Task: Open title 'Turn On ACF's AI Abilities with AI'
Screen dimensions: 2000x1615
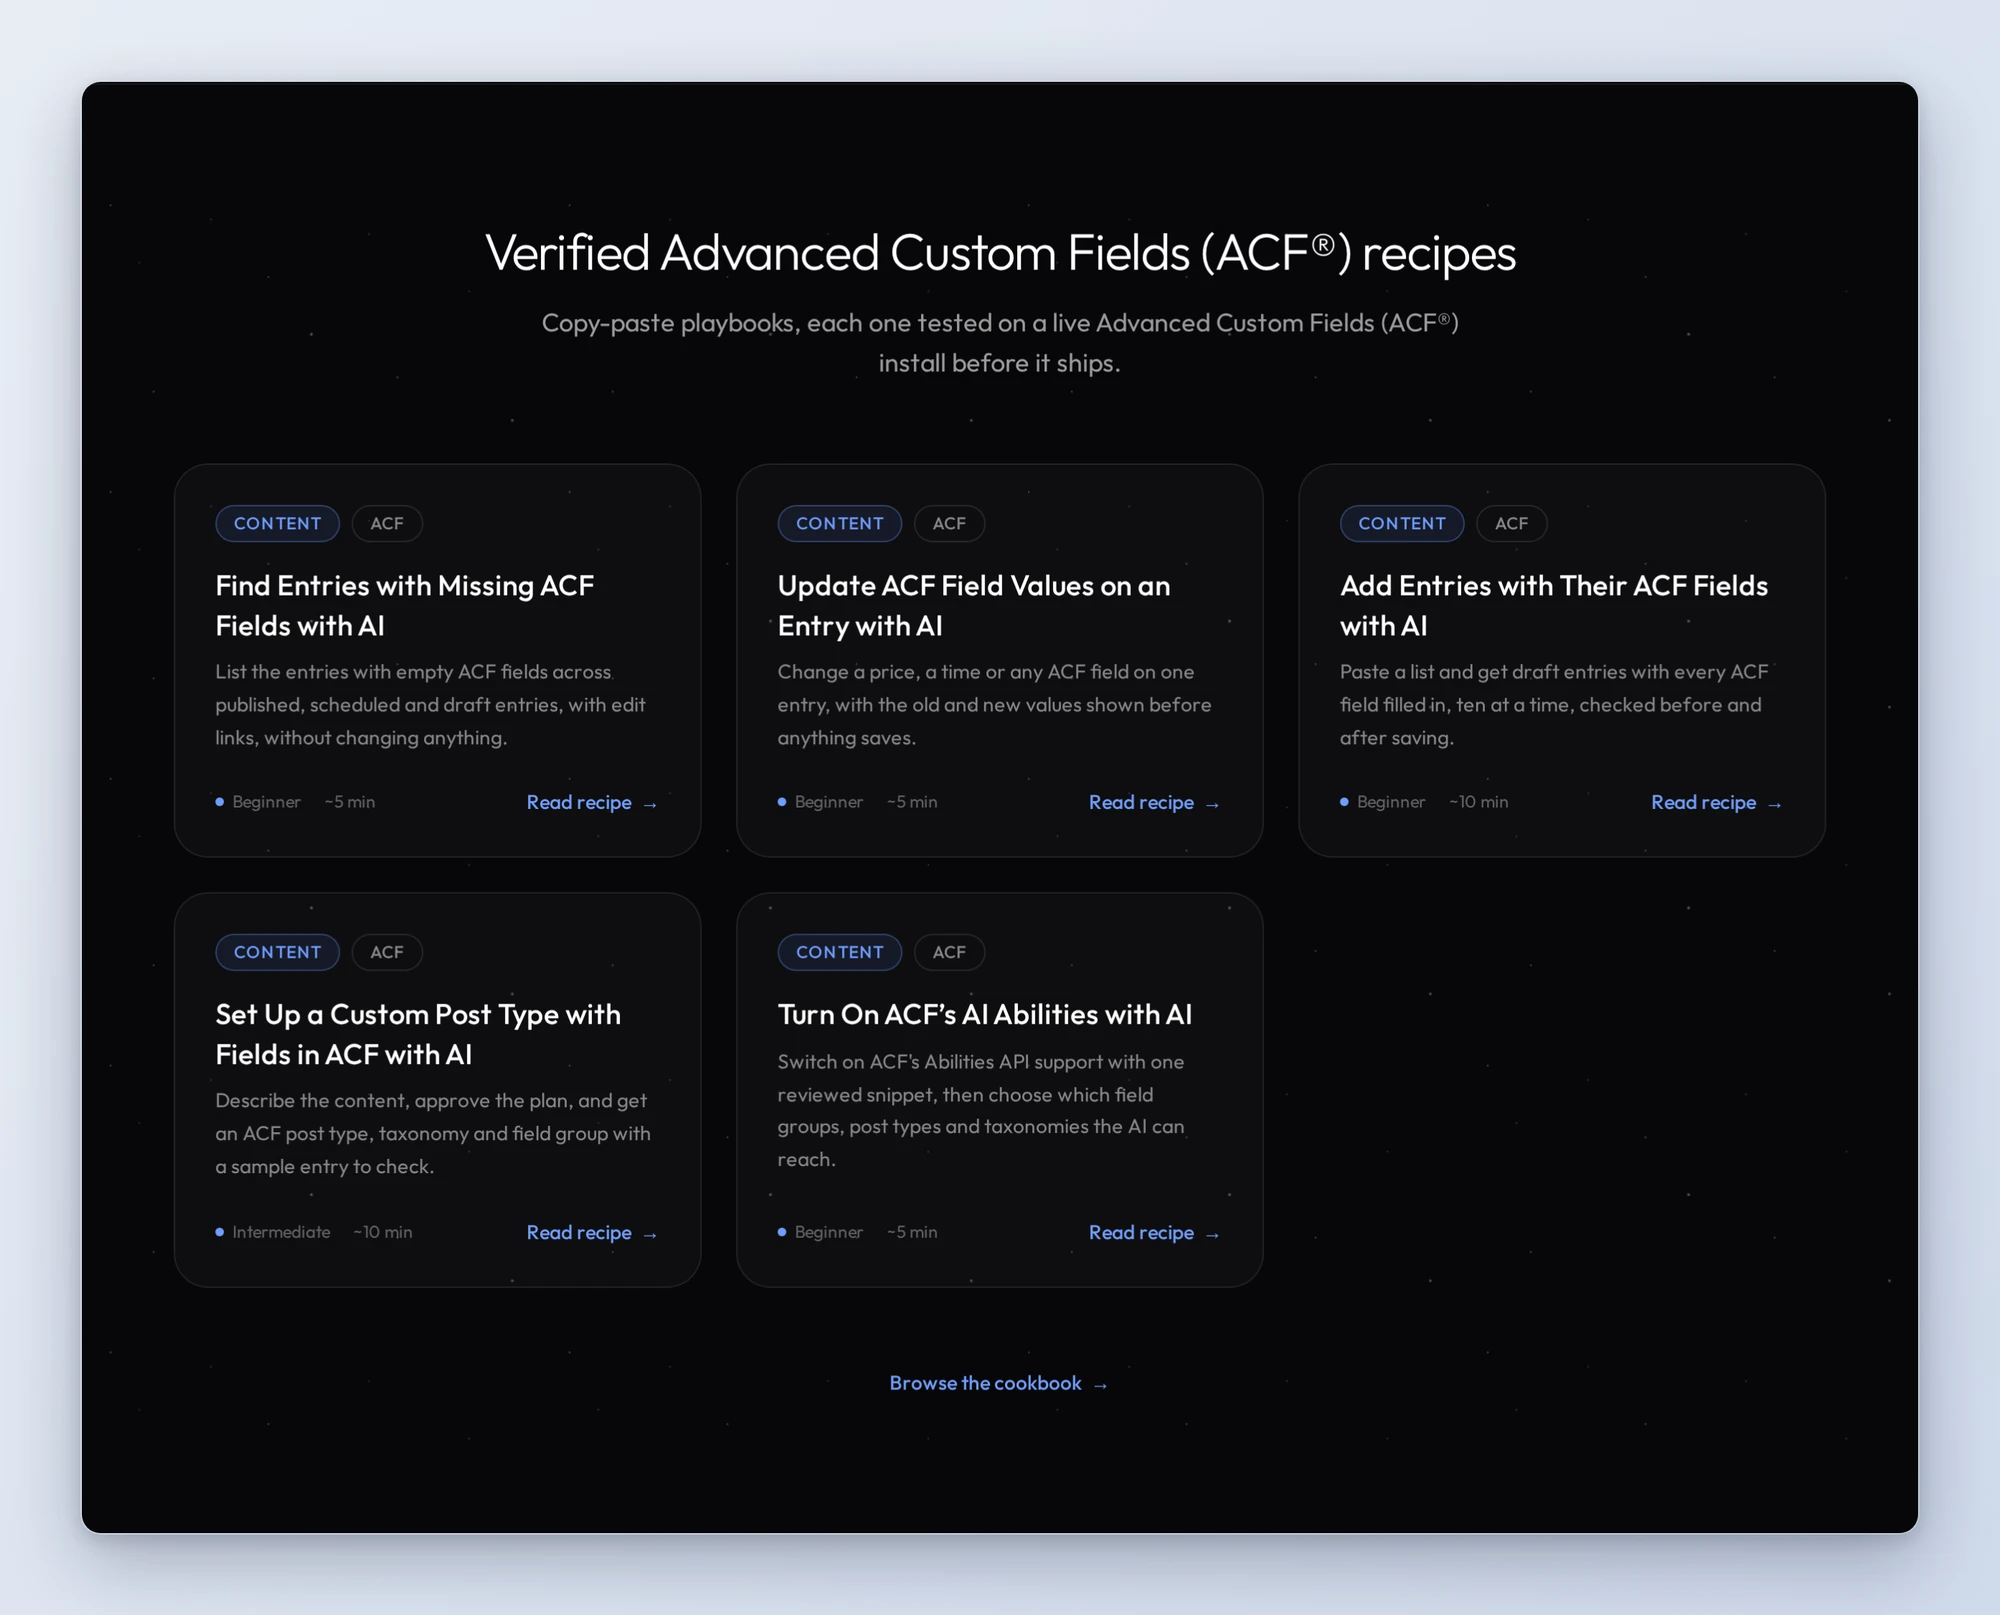Action: [985, 1014]
